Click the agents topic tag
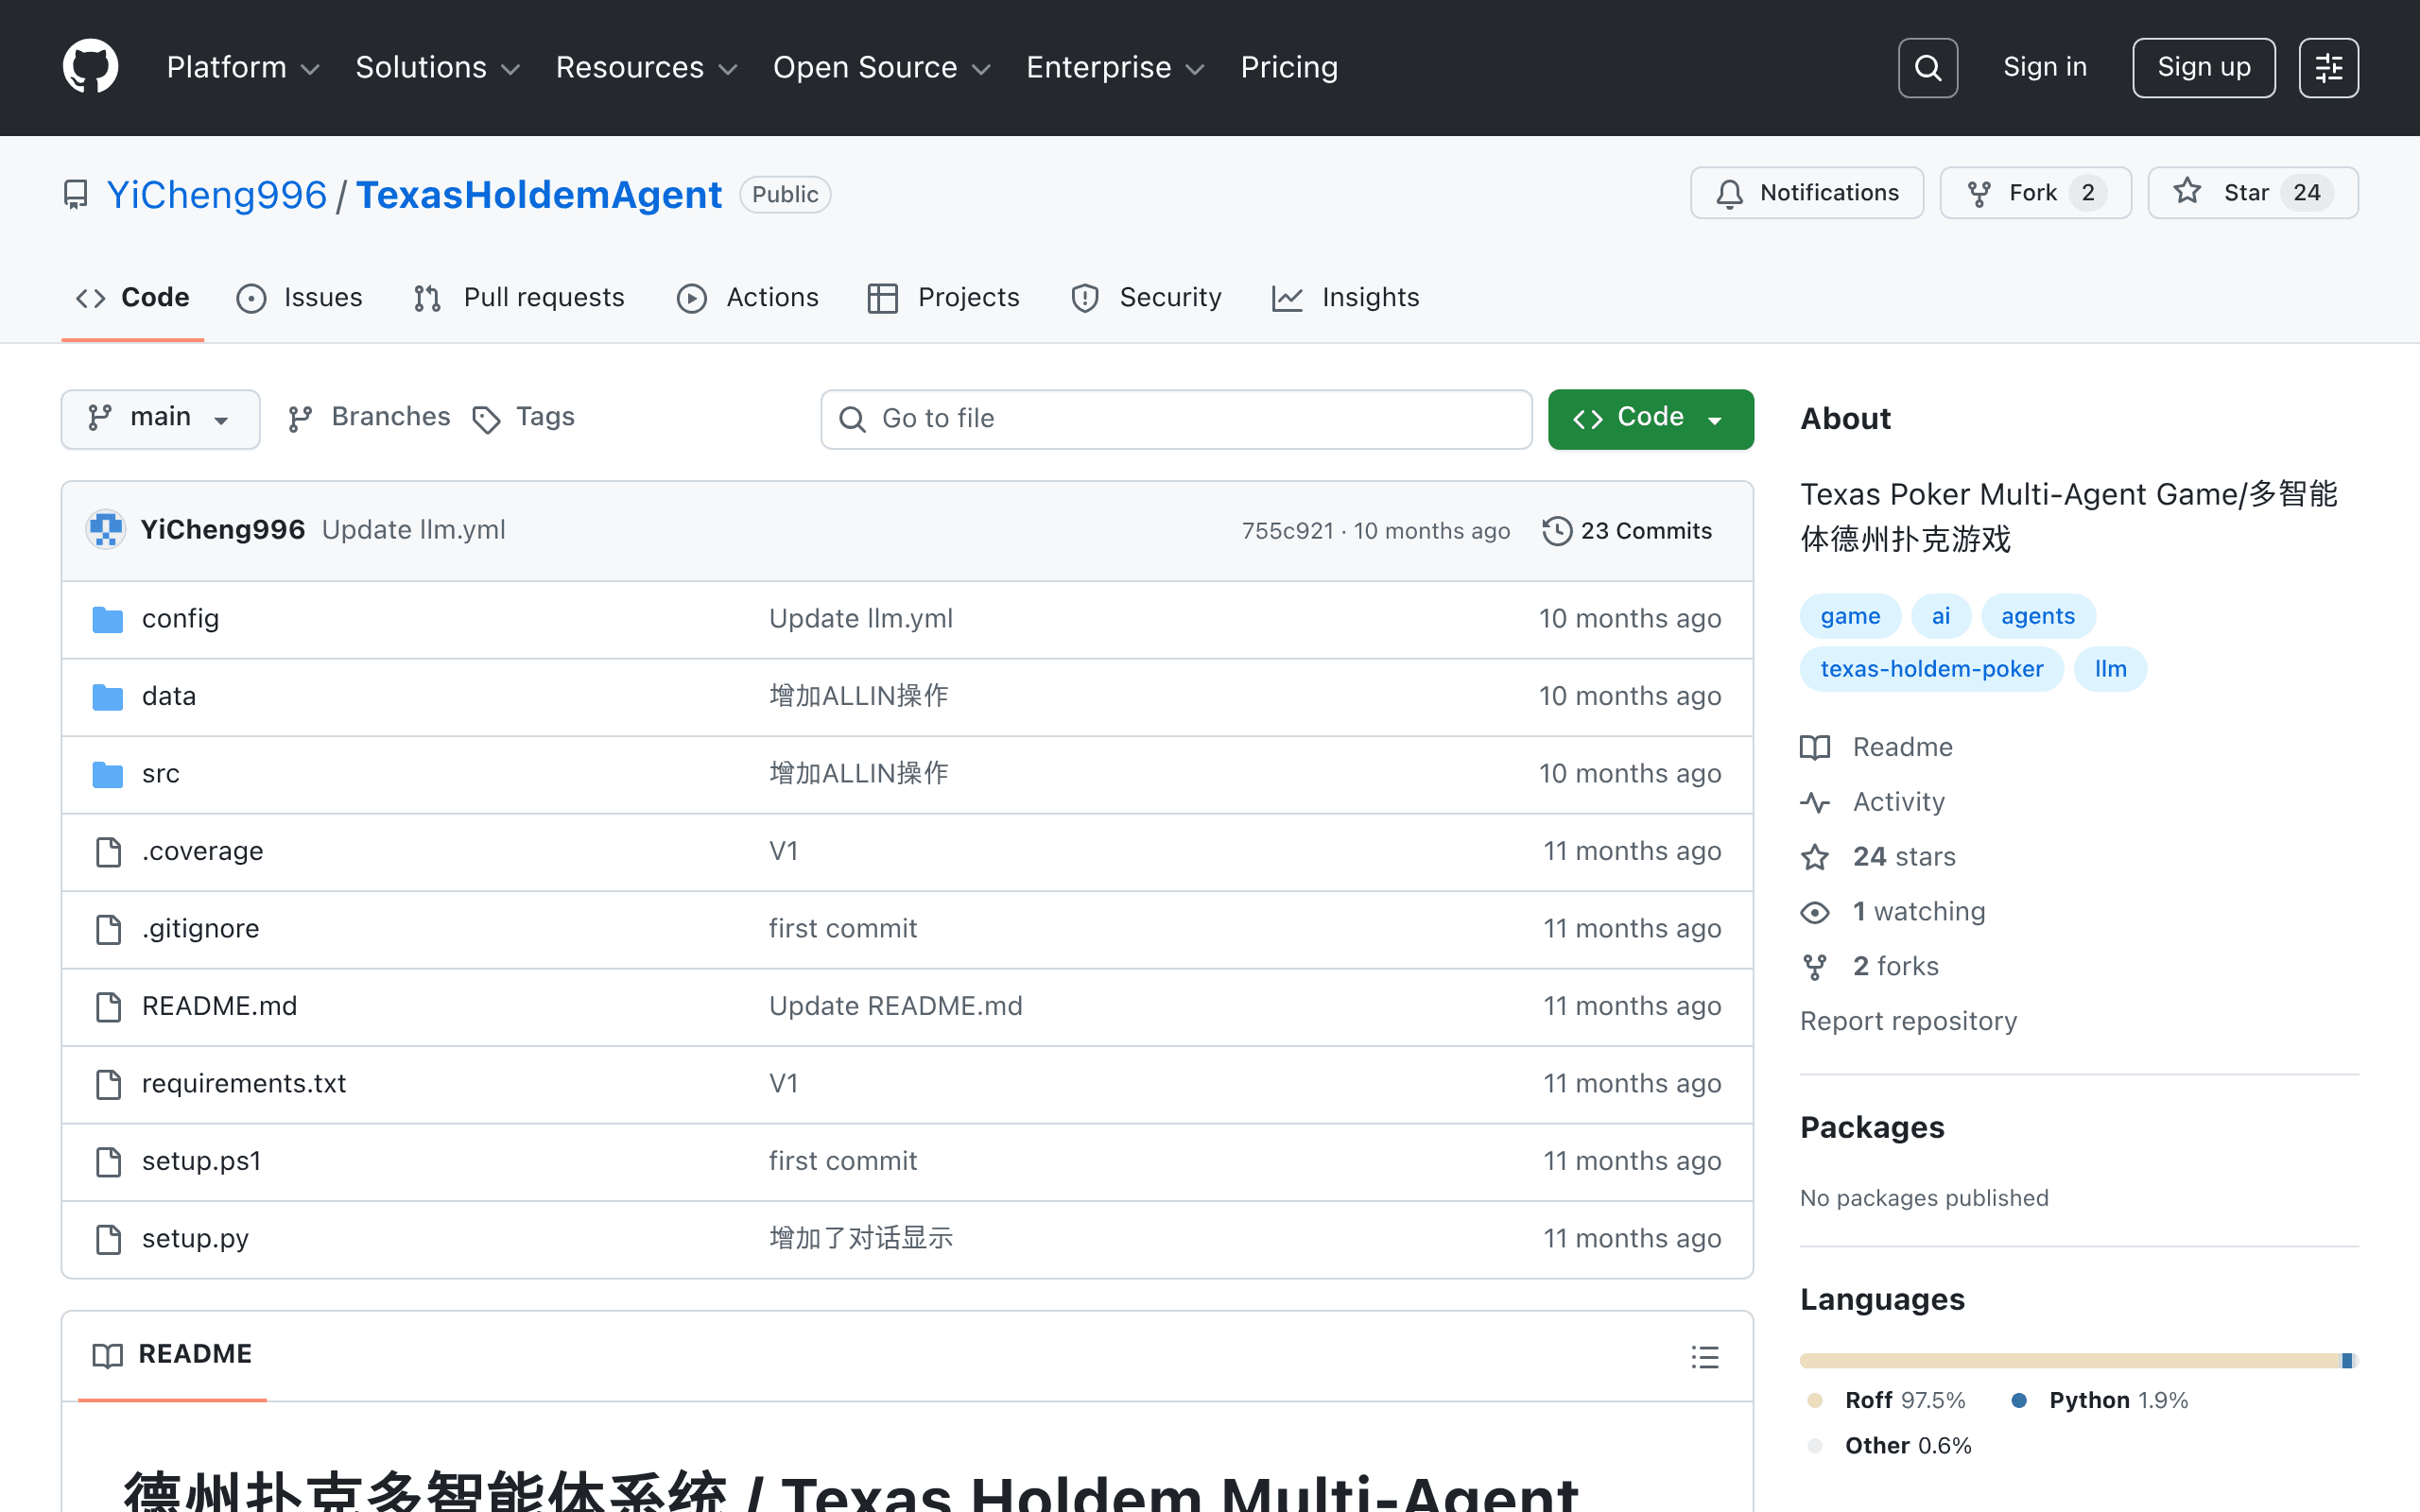 point(2037,616)
